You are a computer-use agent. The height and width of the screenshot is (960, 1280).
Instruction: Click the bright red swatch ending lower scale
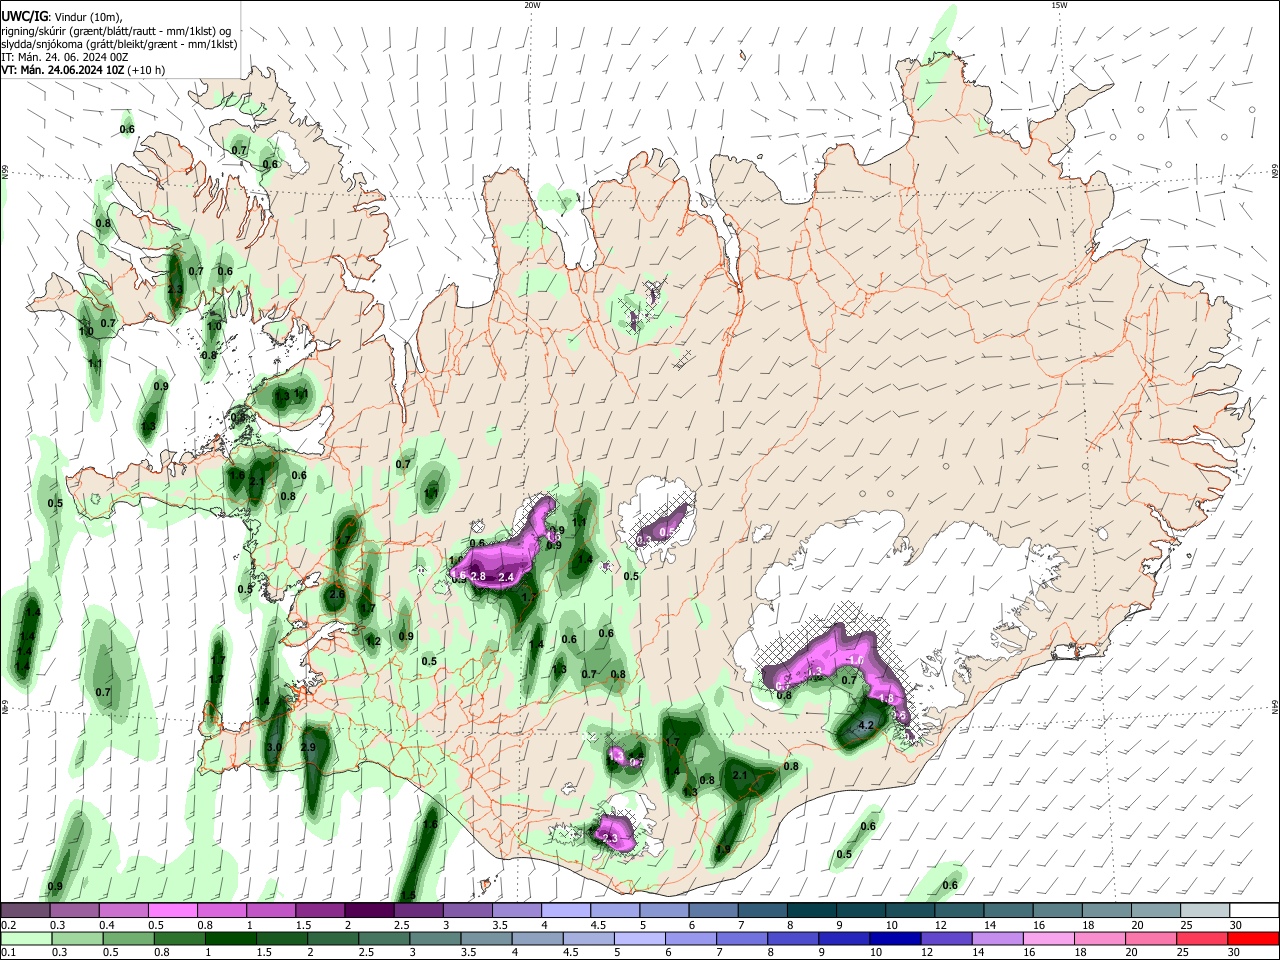pos(1255,939)
